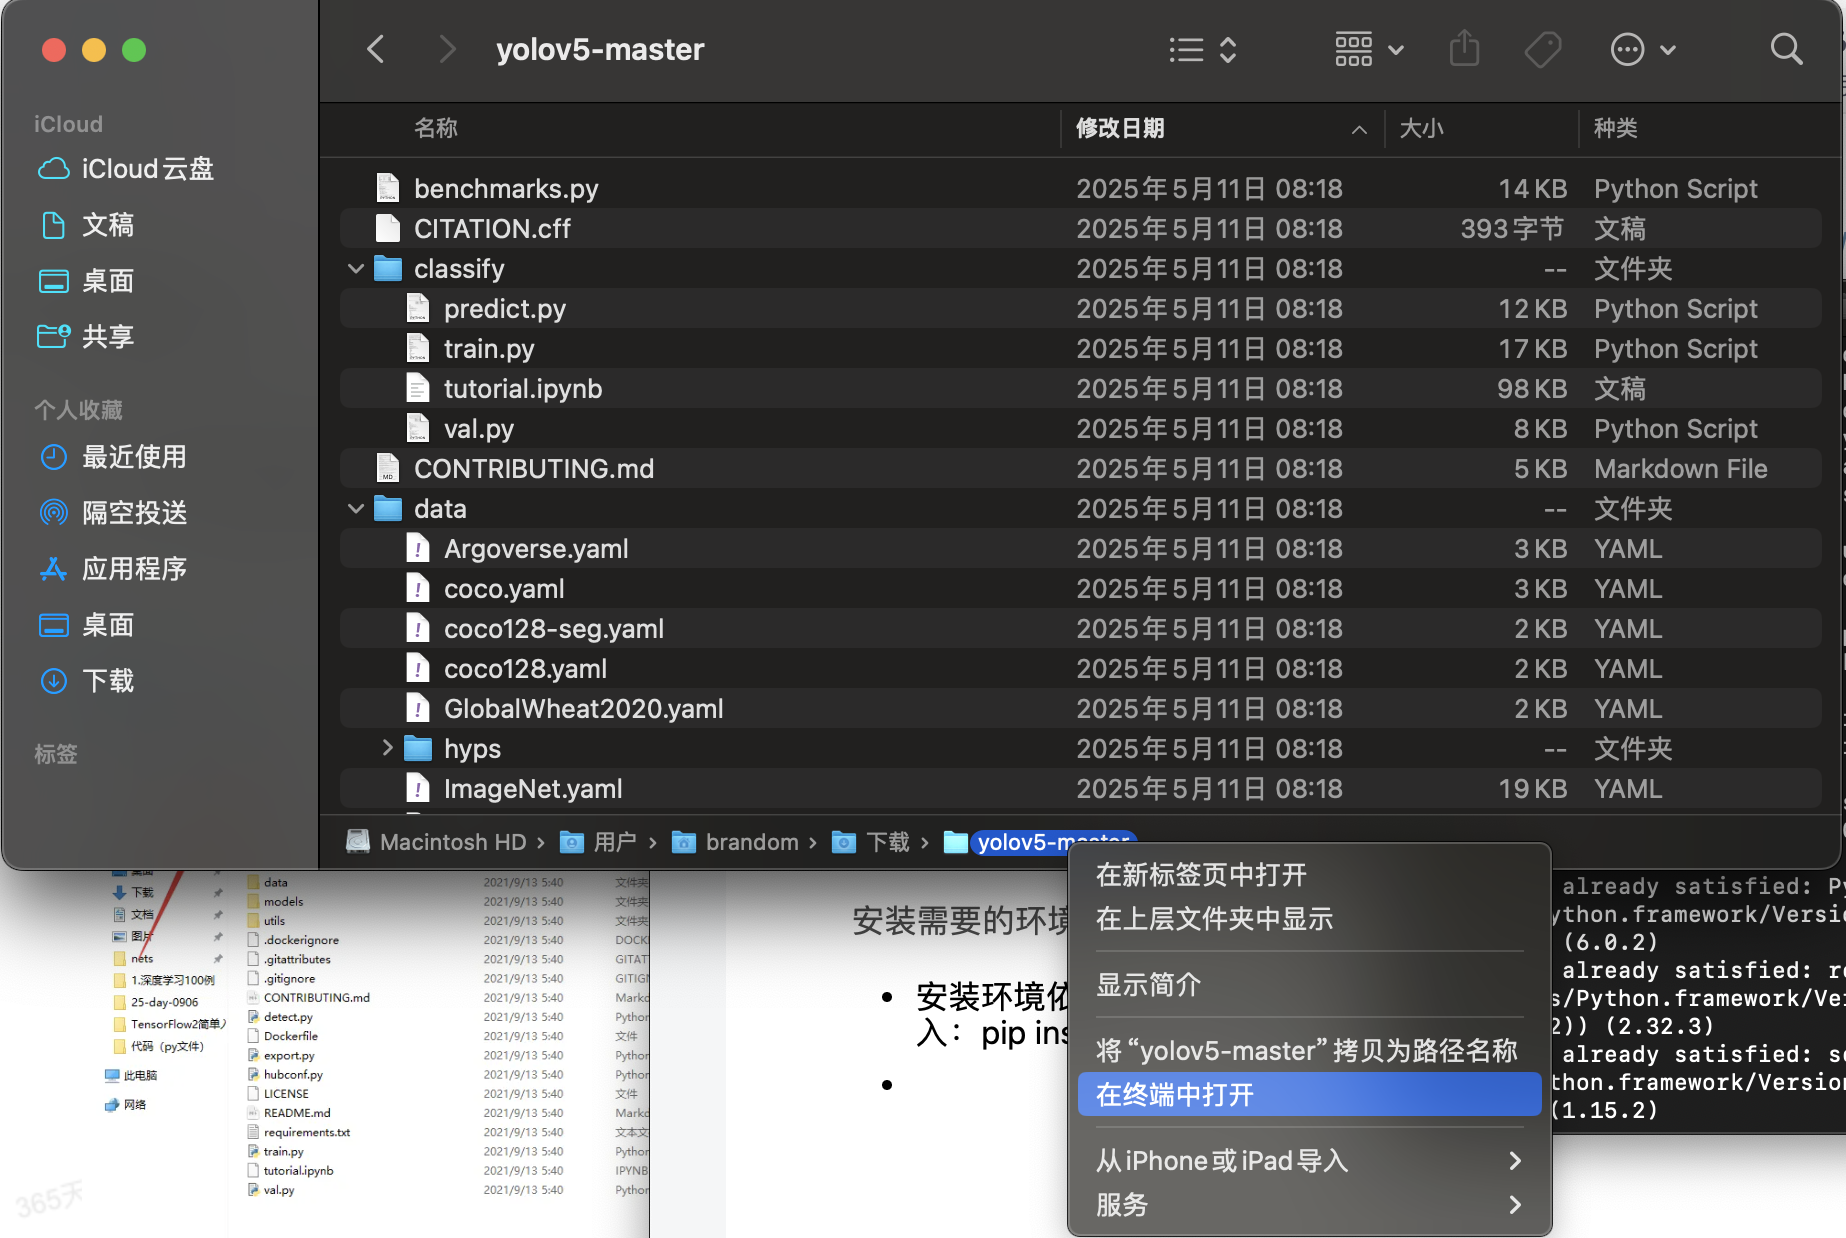Screen dimensions: 1846x1238
Task: Expand the hyps folder
Action: pyautogui.click(x=387, y=748)
